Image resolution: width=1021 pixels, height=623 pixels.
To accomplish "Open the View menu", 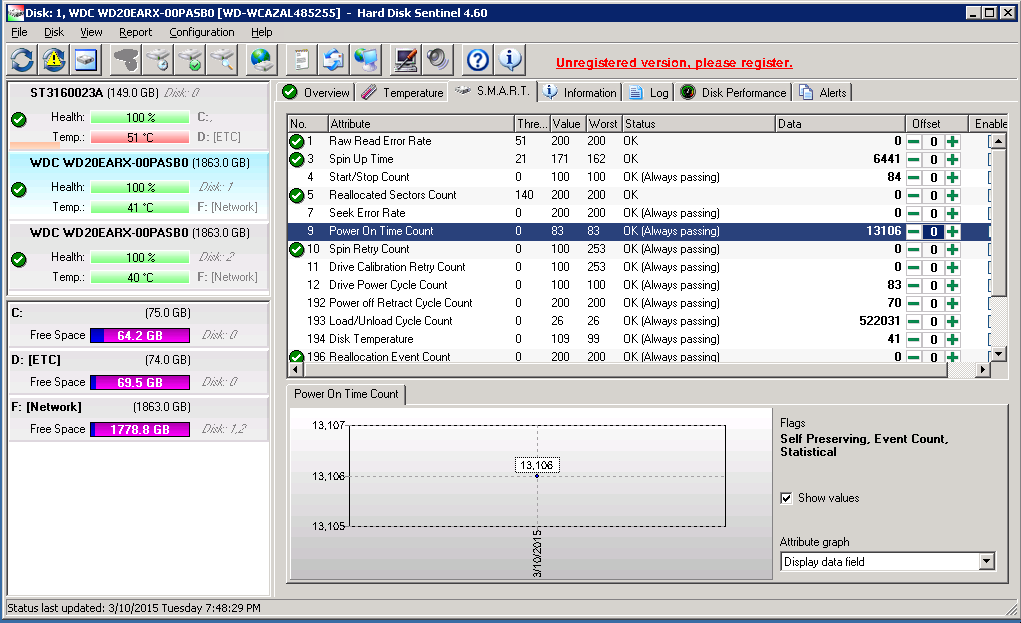I will click(x=91, y=32).
